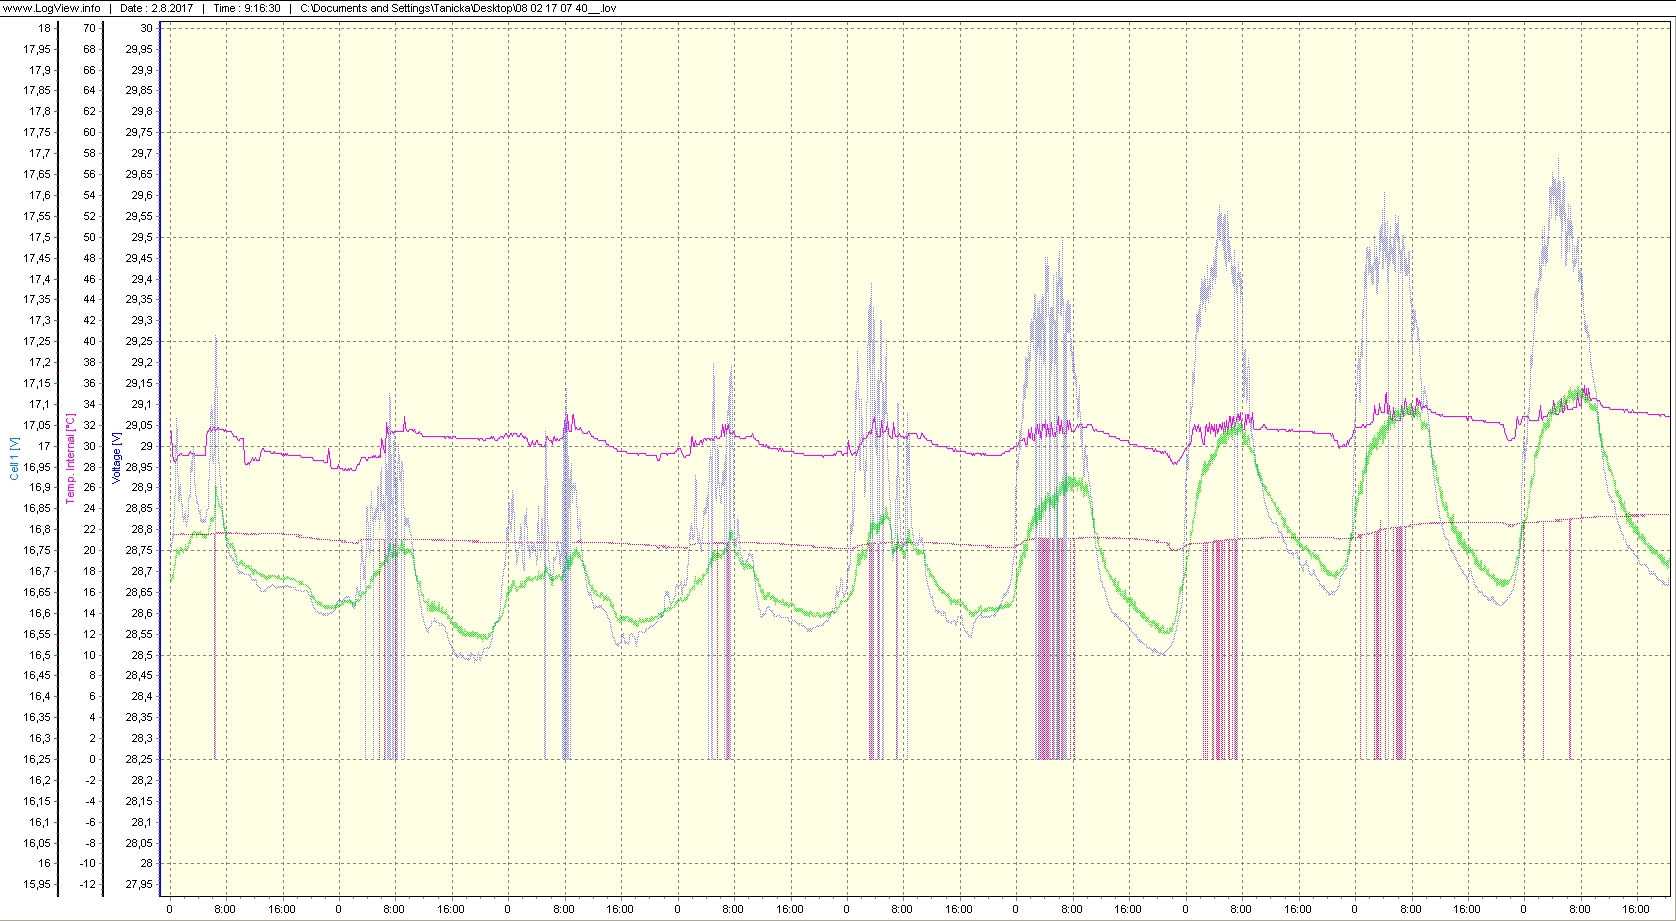The height and width of the screenshot is (921, 1676).
Task: Select -12 label on the temperature axis
Action: click(x=87, y=884)
